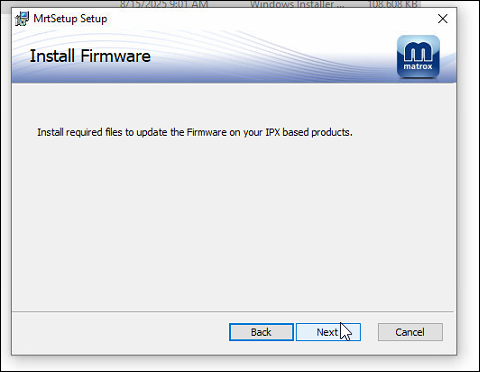Click the "matrox" wordmark under the logo
The width and height of the screenshot is (480, 372).
click(x=418, y=66)
